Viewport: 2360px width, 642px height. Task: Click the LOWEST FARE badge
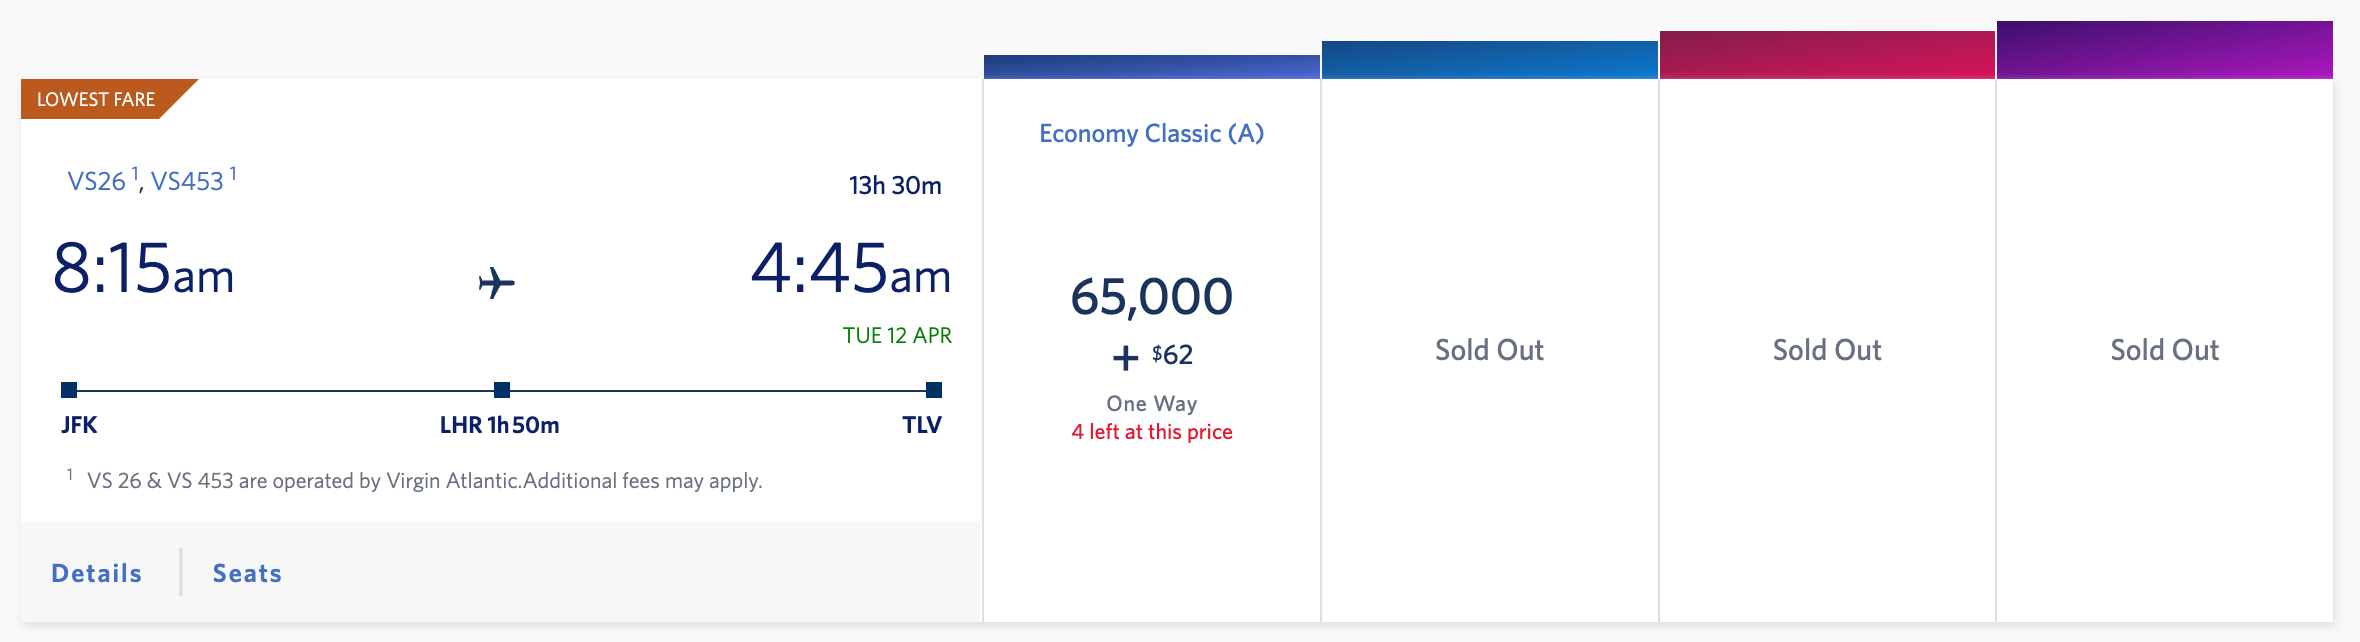tap(95, 99)
